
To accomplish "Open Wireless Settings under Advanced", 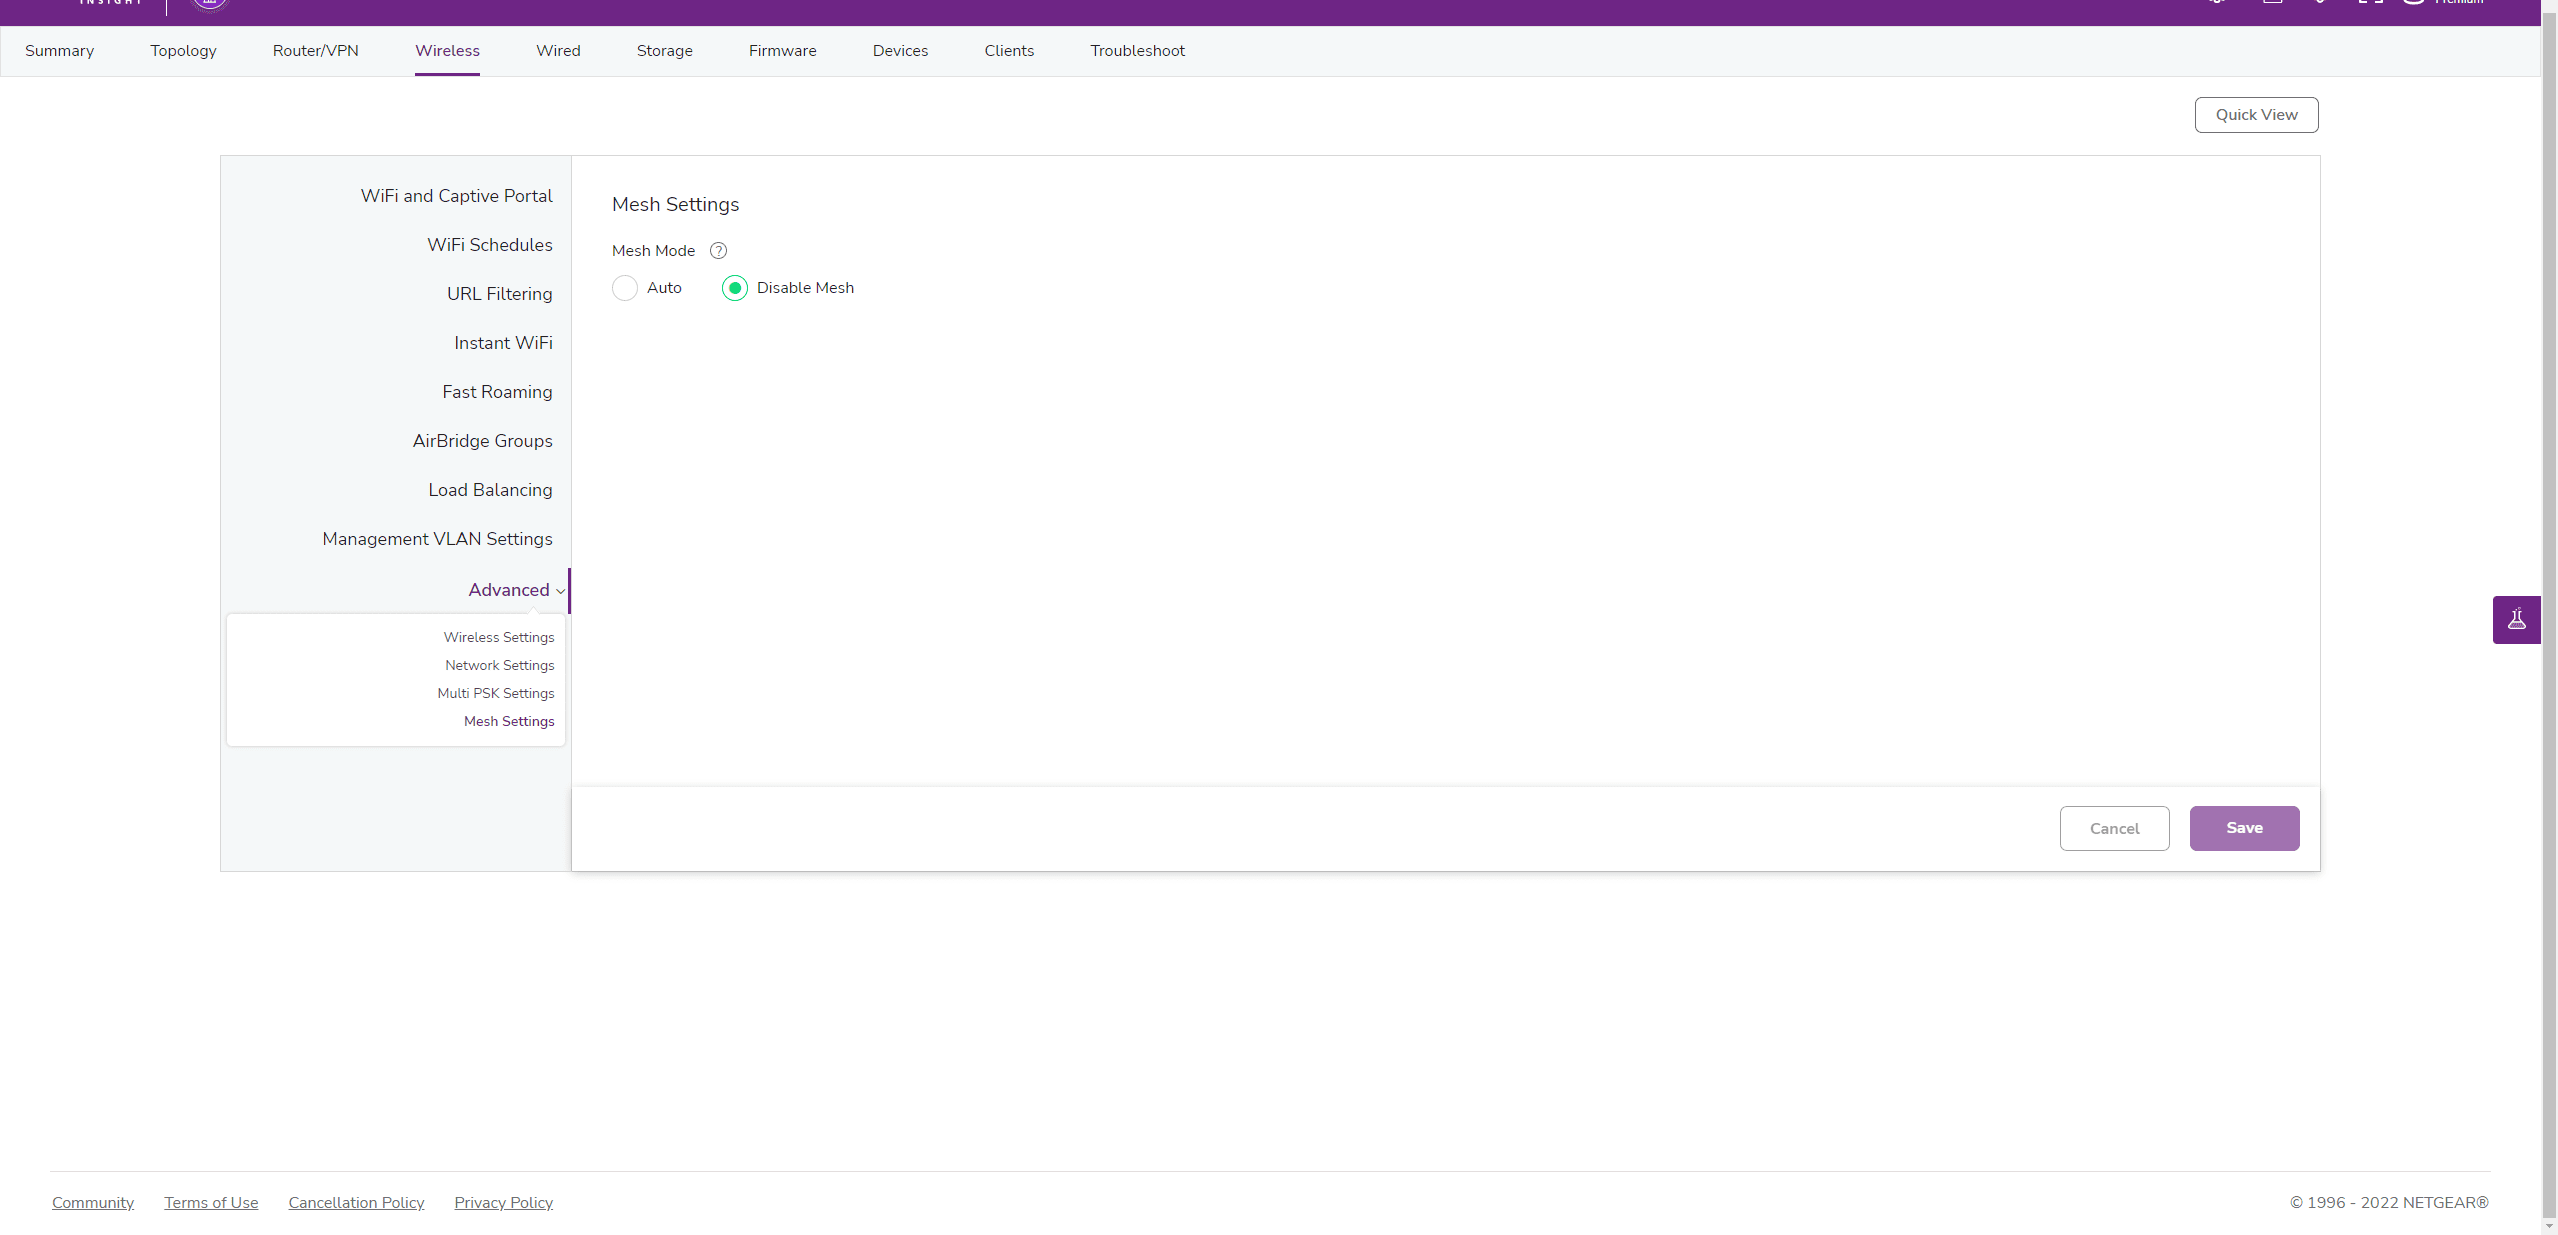I will pyautogui.click(x=498, y=637).
